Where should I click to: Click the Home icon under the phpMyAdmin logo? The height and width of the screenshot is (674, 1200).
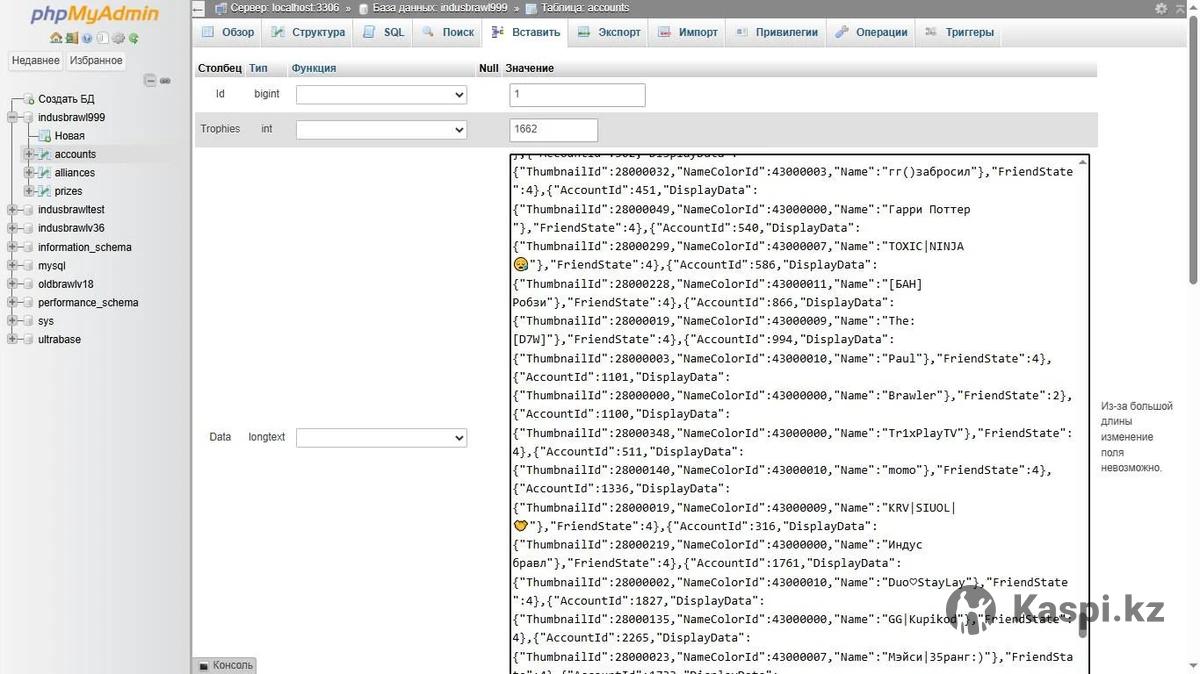click(x=56, y=38)
